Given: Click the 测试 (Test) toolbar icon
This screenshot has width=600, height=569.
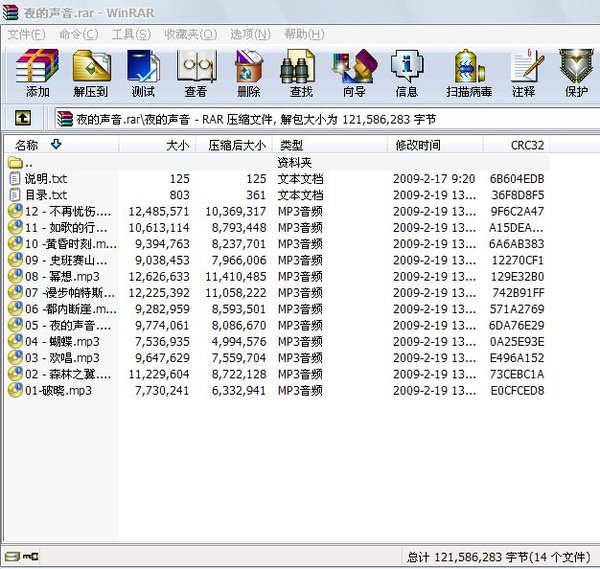Looking at the screenshot, I should tap(143, 66).
